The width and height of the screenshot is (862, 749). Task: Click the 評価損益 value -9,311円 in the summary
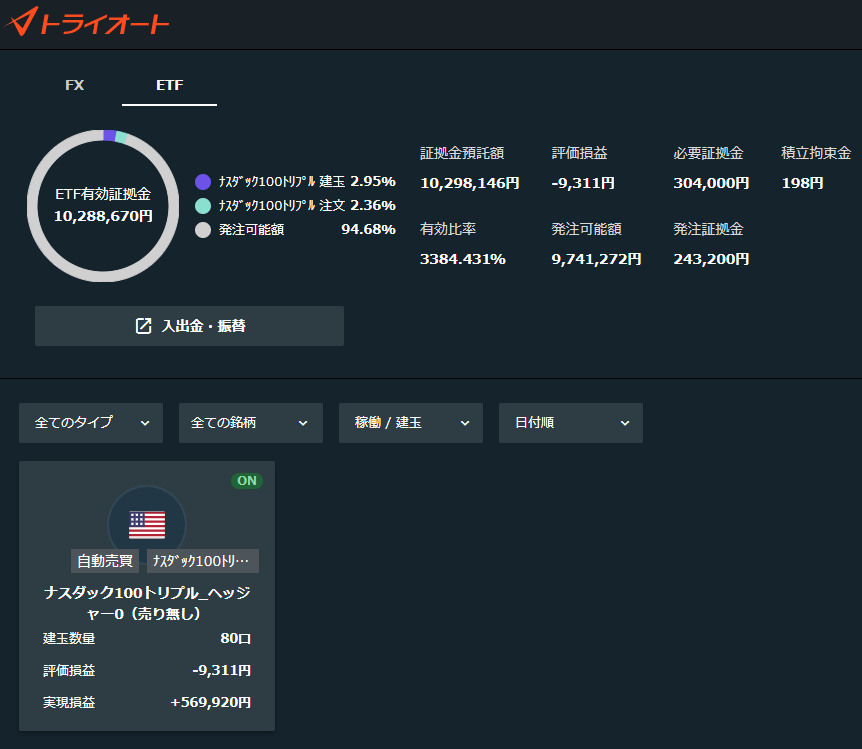click(x=583, y=183)
